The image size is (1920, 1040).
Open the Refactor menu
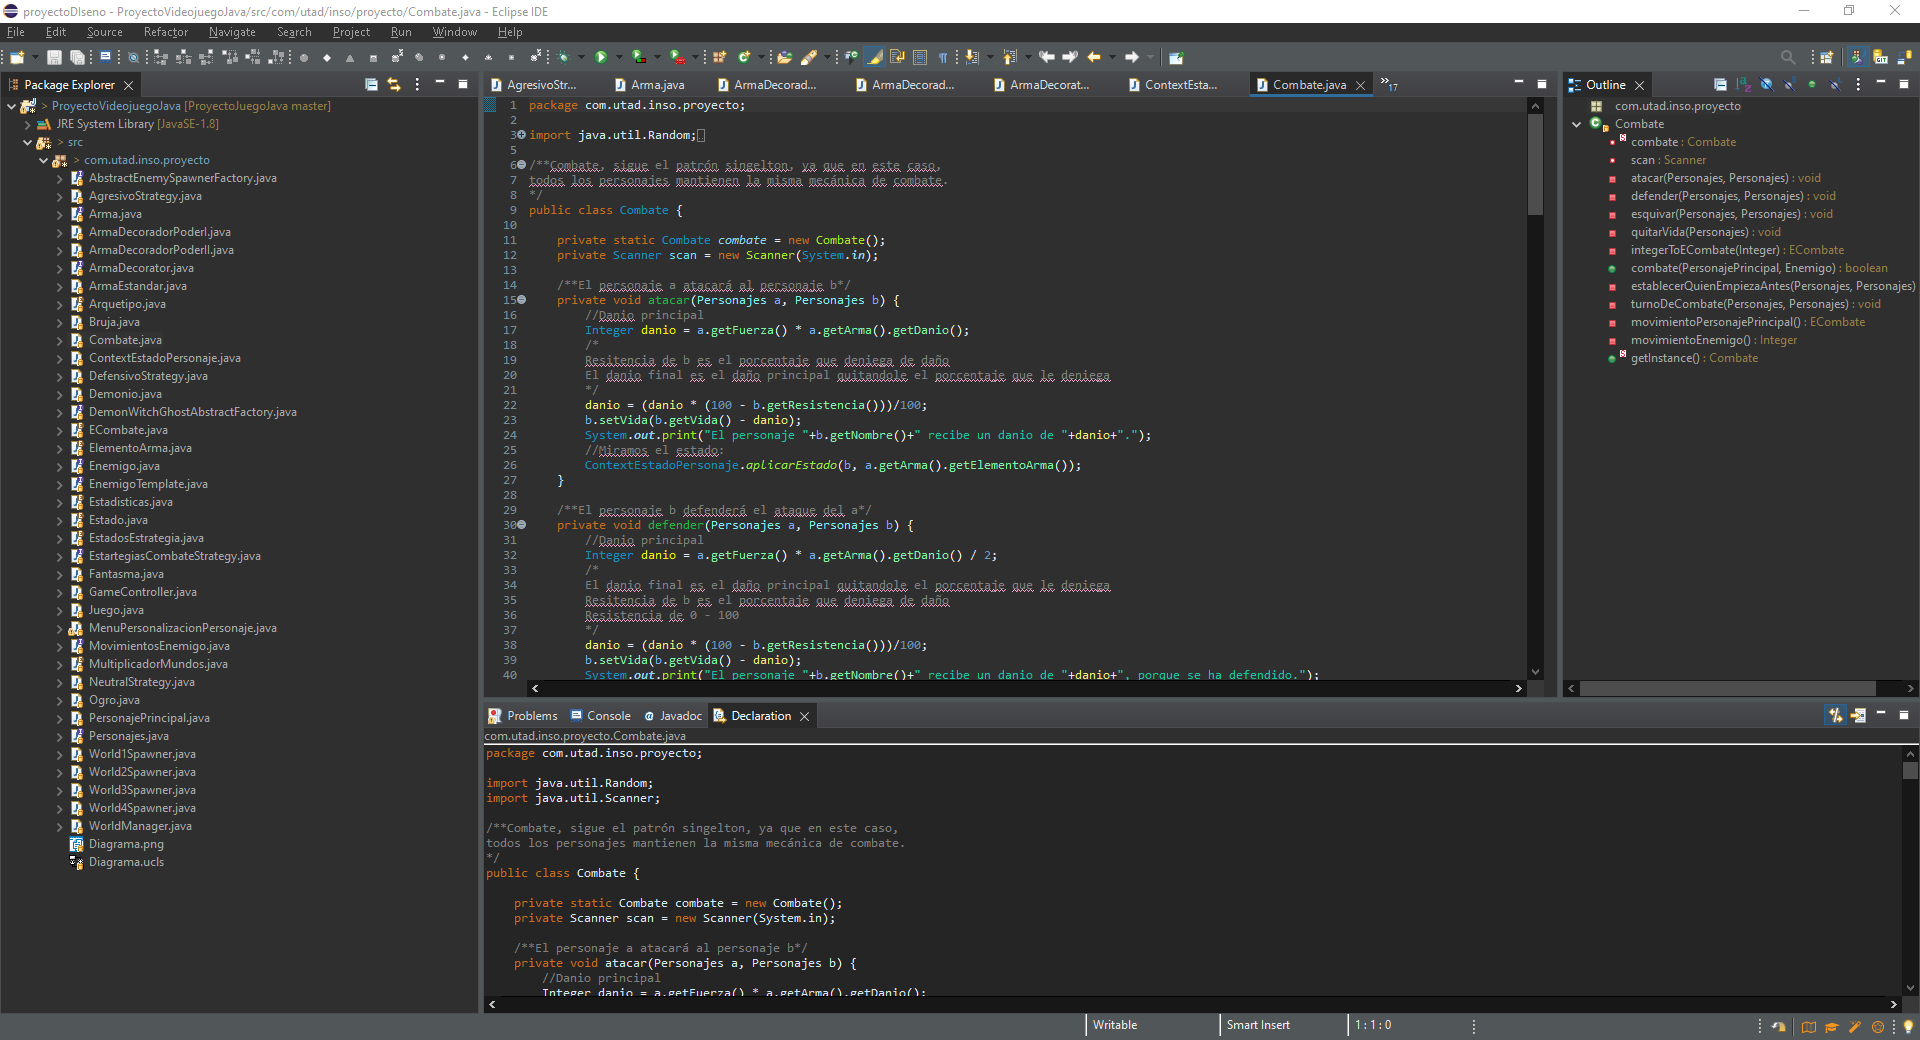click(165, 32)
